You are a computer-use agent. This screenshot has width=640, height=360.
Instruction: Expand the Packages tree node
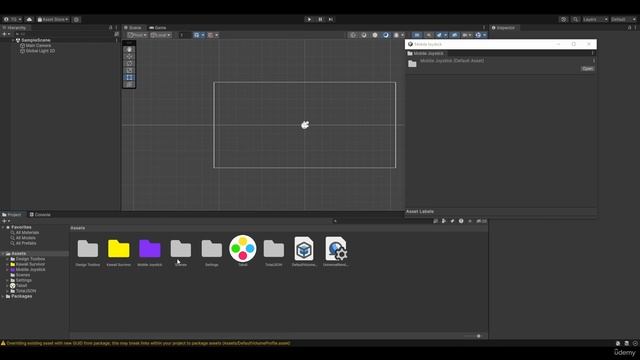point(3,296)
